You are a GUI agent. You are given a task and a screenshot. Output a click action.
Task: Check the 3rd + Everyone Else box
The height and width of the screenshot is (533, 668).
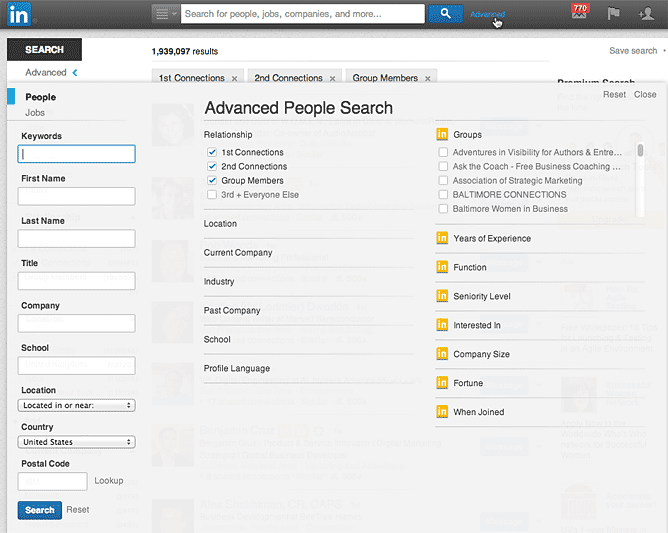point(212,195)
